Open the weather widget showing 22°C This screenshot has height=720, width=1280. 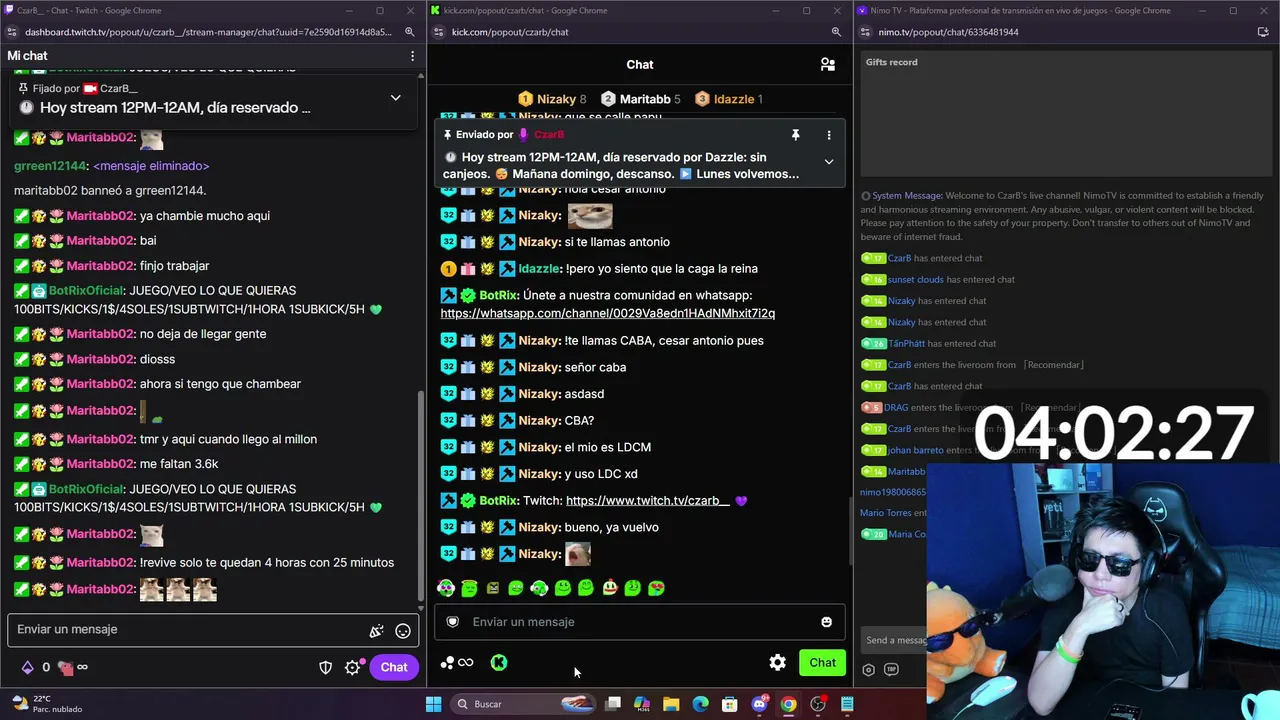tap(46, 704)
